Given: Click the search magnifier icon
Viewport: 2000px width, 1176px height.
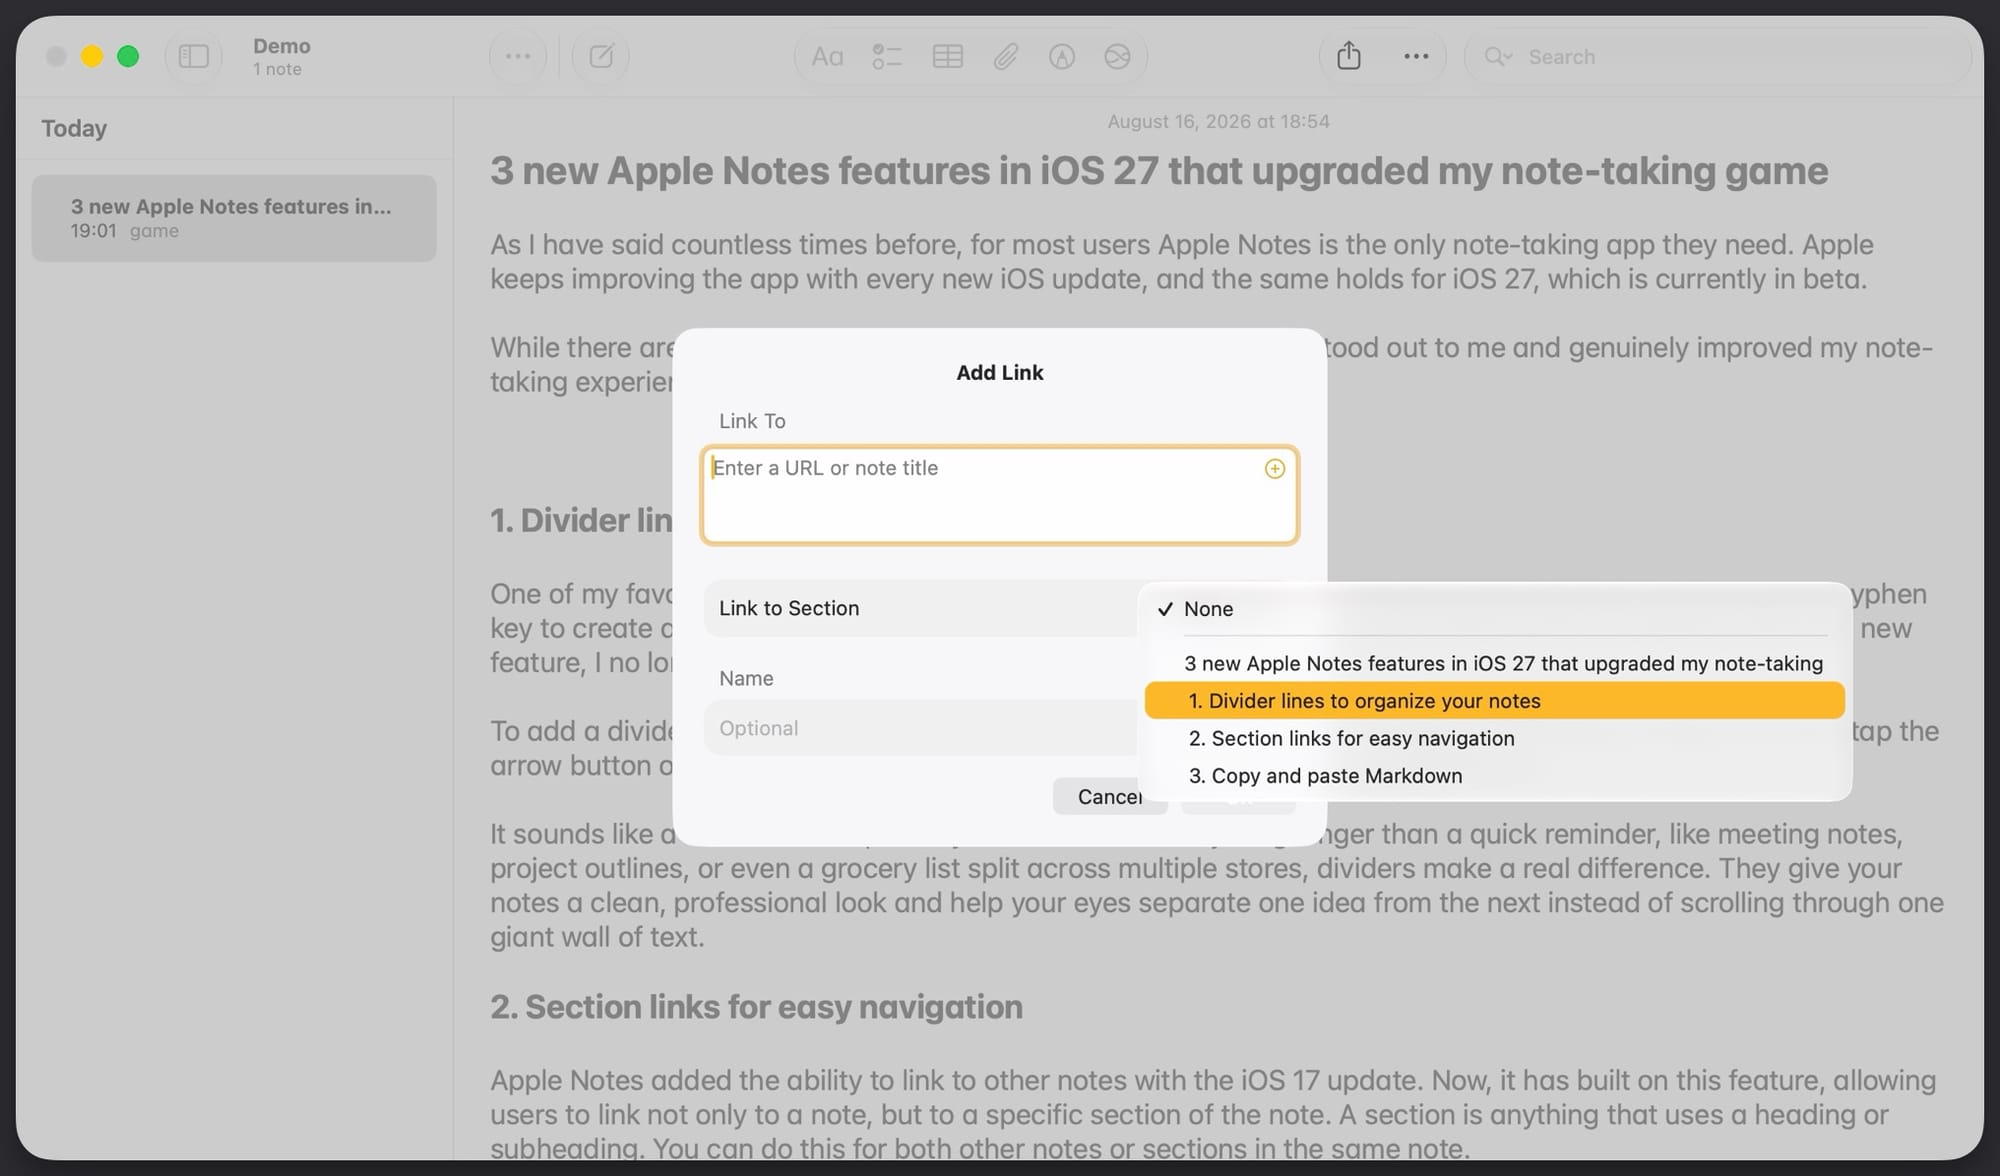Looking at the screenshot, I should pos(1497,57).
